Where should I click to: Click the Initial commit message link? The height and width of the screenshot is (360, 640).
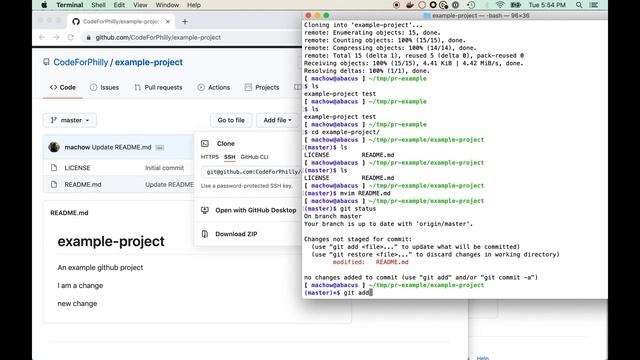coord(164,168)
